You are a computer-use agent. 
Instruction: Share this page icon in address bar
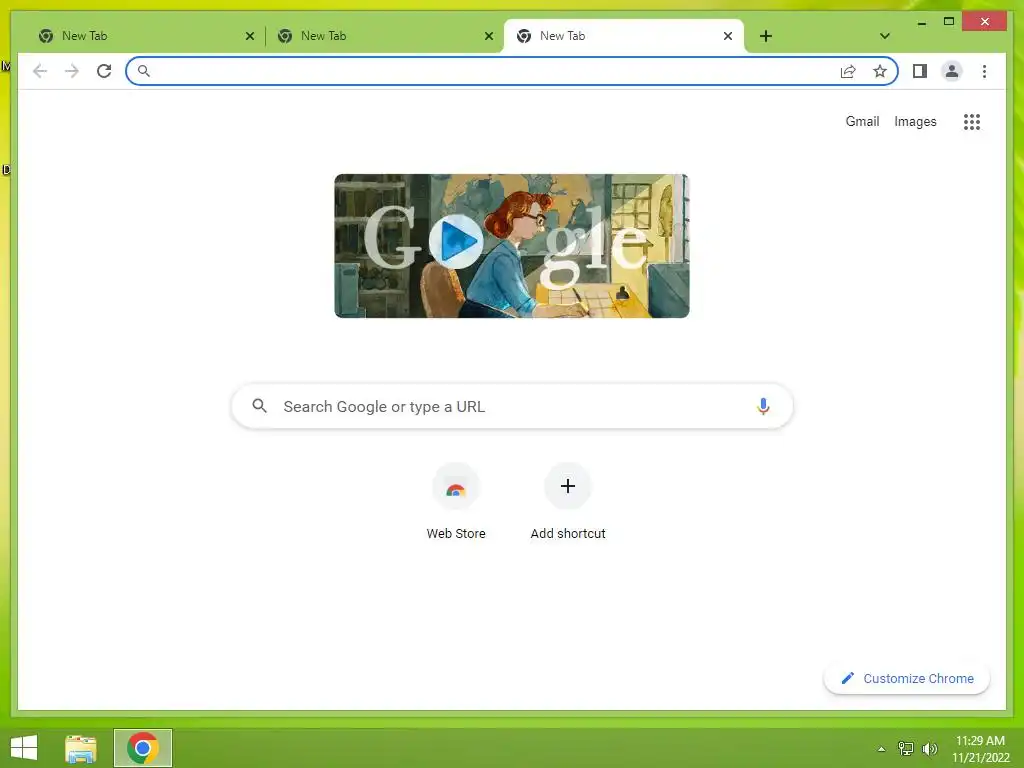click(x=848, y=71)
